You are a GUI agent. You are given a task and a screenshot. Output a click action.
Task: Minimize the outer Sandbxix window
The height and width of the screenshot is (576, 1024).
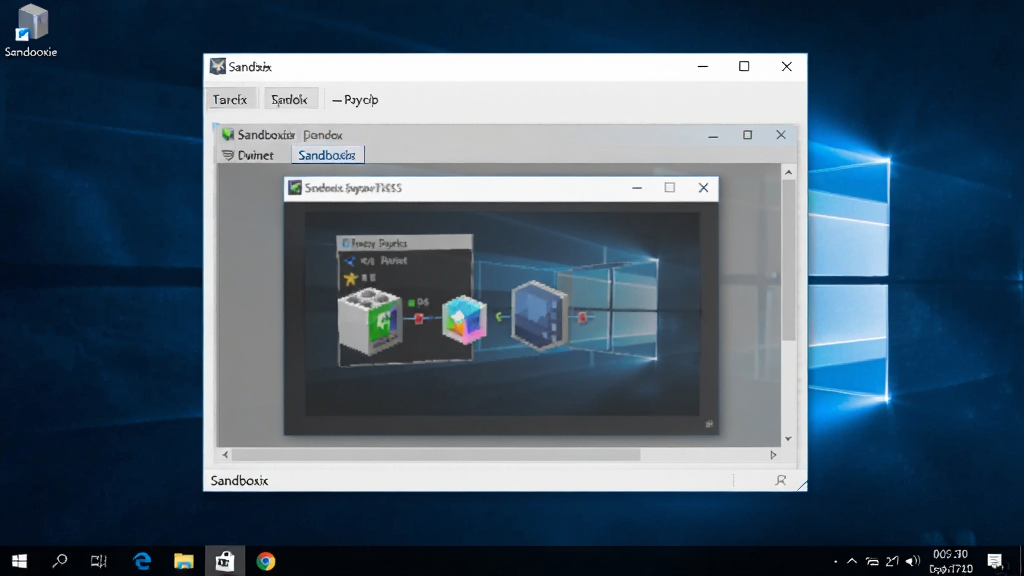coord(703,67)
